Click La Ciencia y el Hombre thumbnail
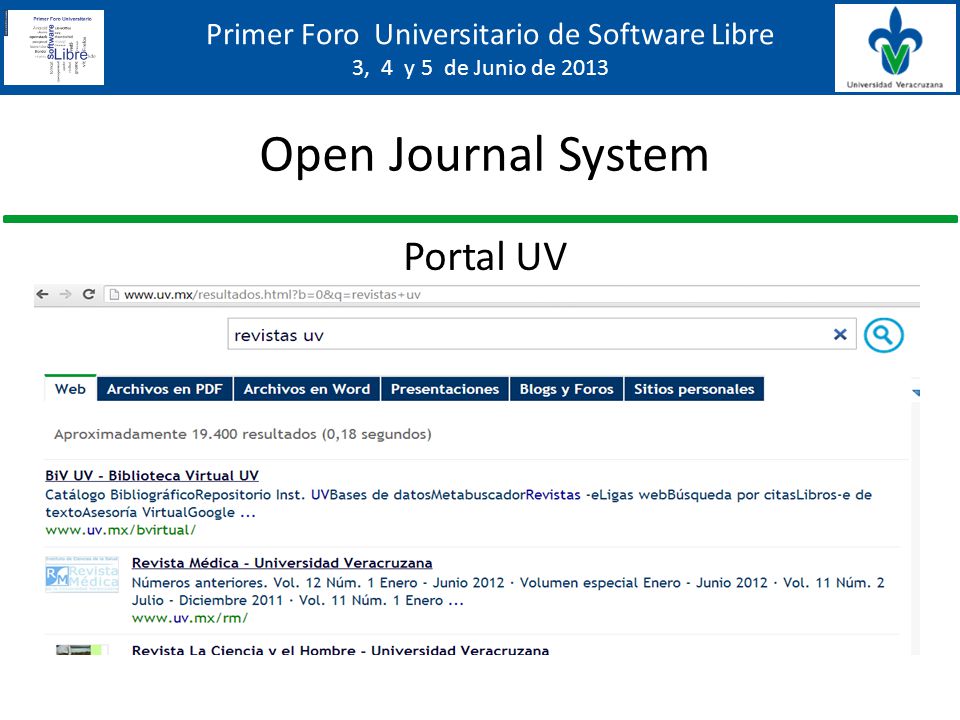960x720 pixels. (x=82, y=650)
